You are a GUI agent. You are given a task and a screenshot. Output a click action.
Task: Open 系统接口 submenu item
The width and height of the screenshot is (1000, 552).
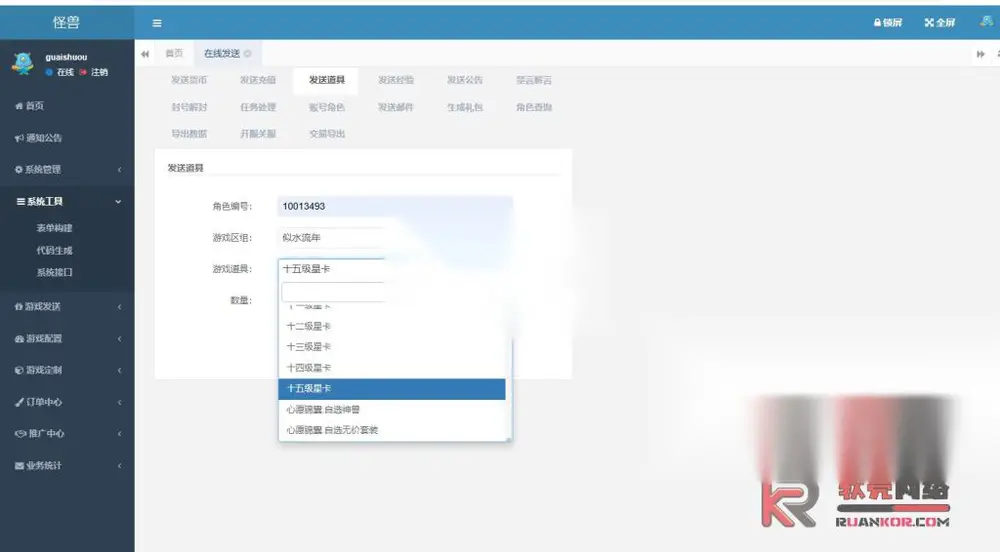click(x=54, y=272)
